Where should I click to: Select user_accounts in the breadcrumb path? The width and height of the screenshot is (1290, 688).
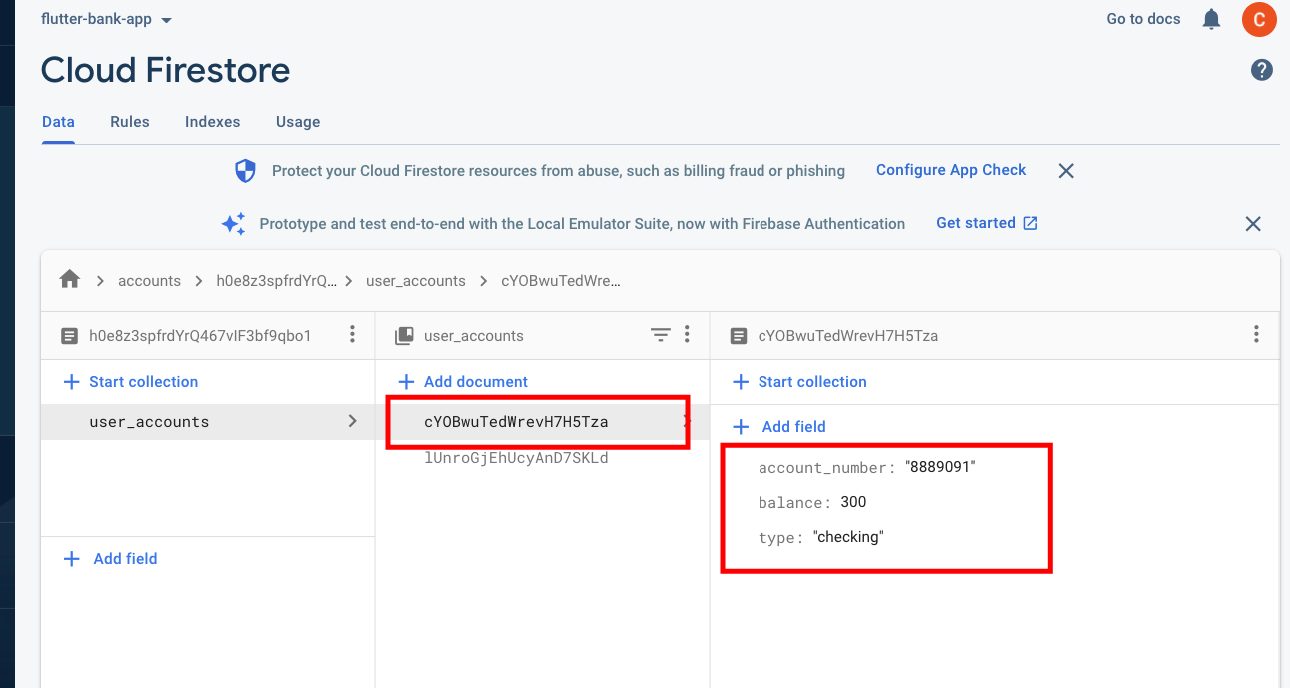tap(416, 281)
